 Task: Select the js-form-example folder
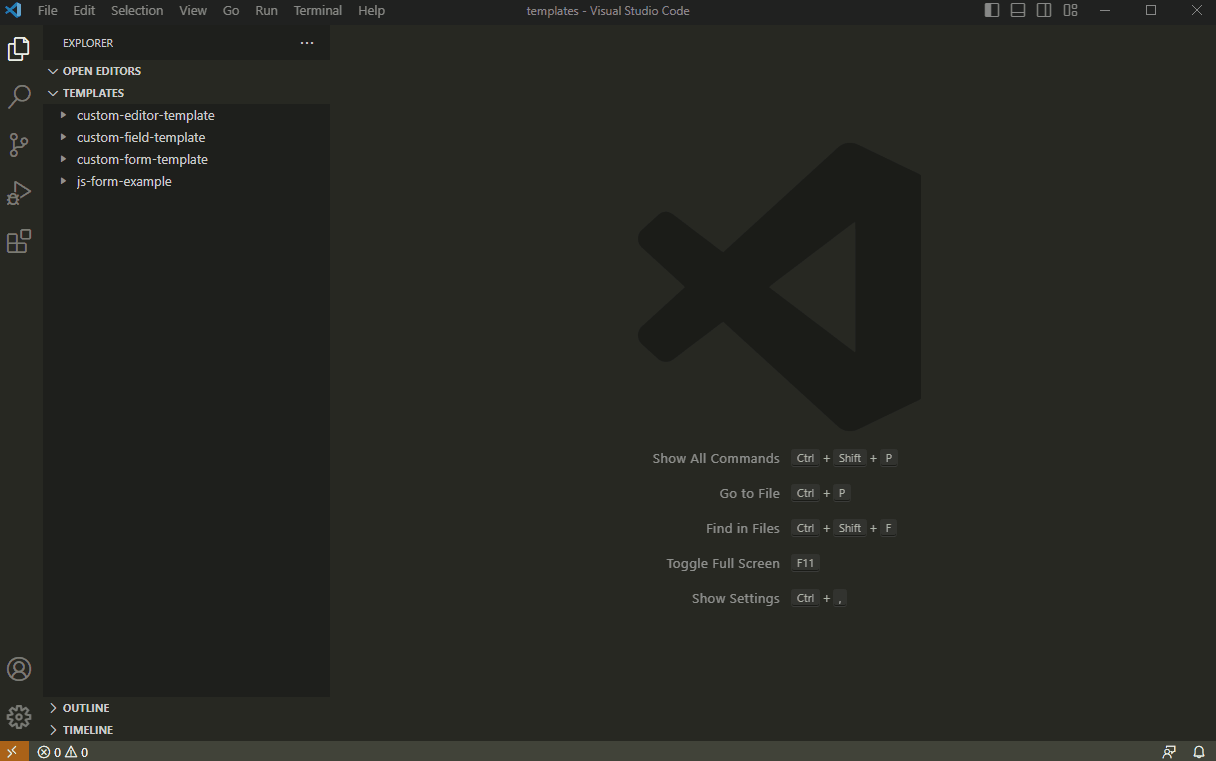click(x=123, y=181)
